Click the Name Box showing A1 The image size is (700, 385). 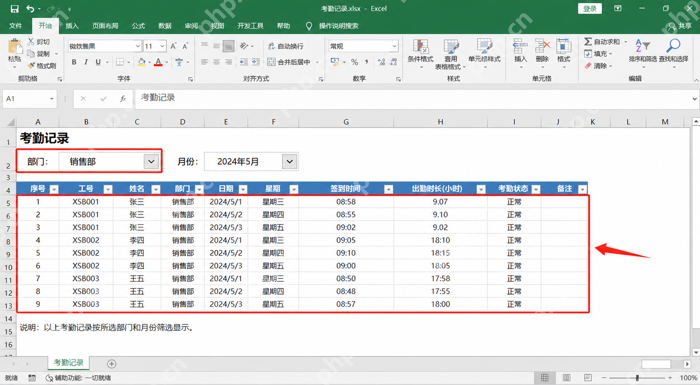pyautogui.click(x=25, y=99)
